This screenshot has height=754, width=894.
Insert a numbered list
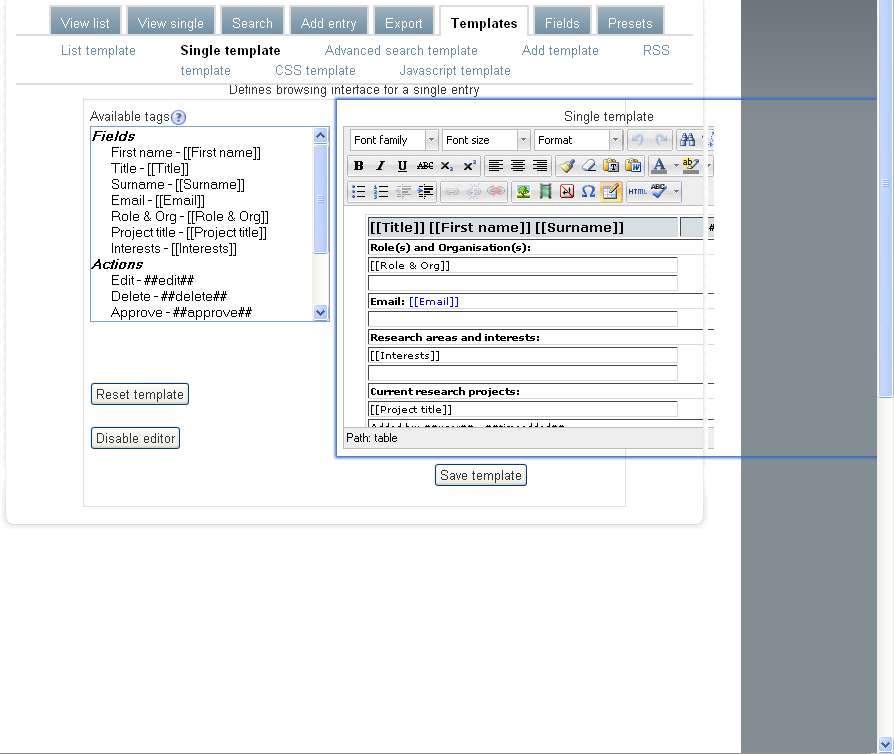click(x=380, y=192)
